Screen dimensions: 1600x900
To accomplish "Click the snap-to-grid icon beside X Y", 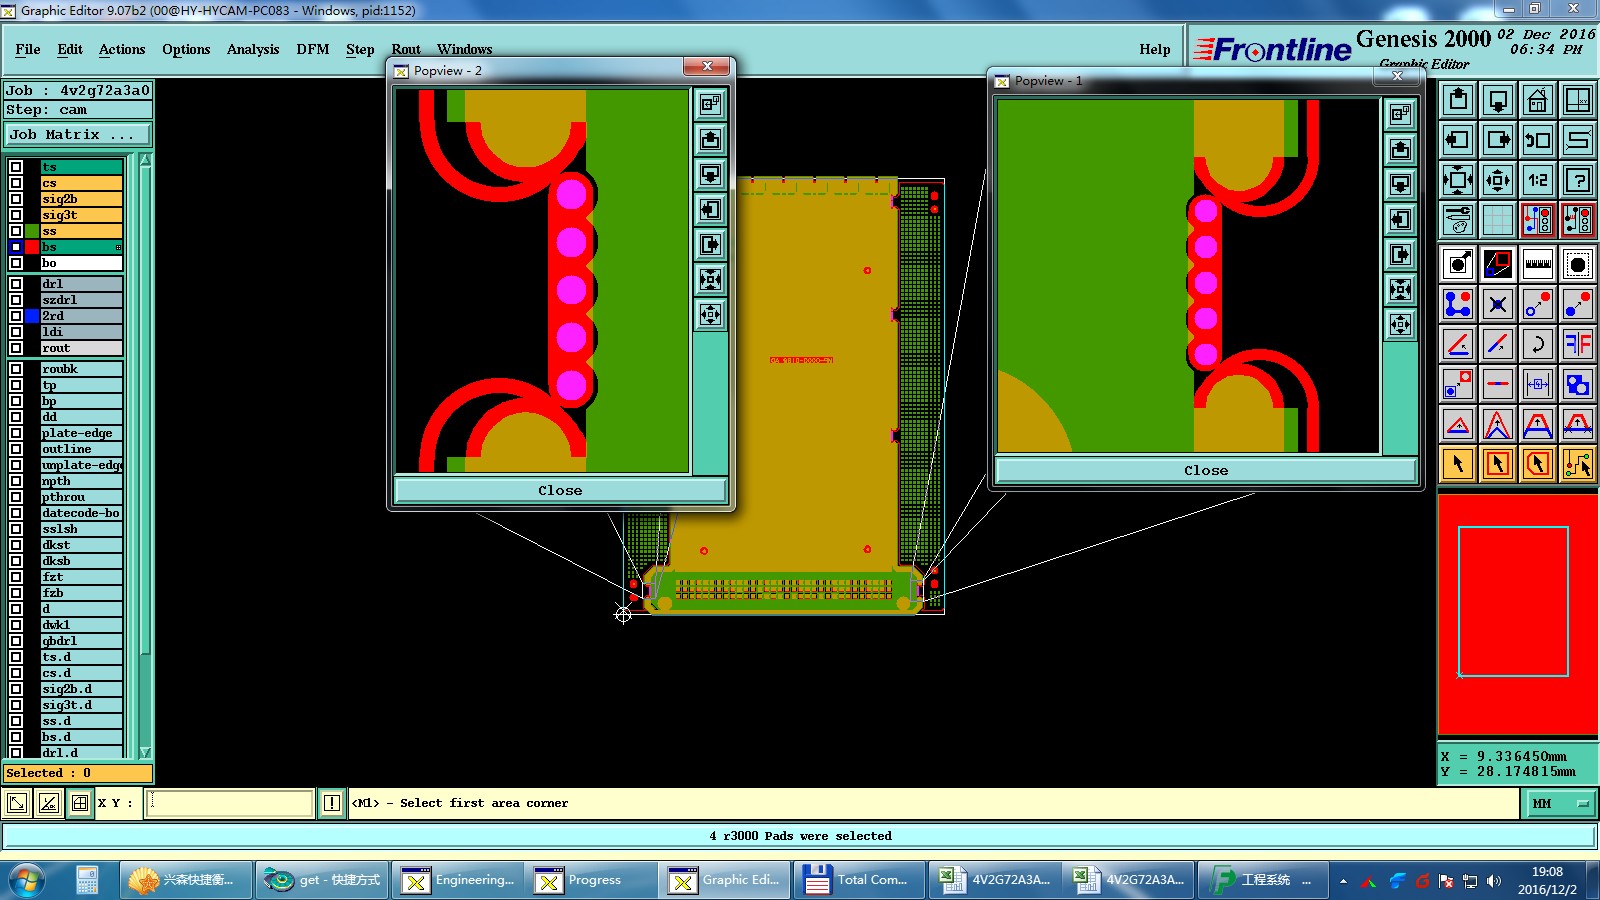I will (80, 803).
